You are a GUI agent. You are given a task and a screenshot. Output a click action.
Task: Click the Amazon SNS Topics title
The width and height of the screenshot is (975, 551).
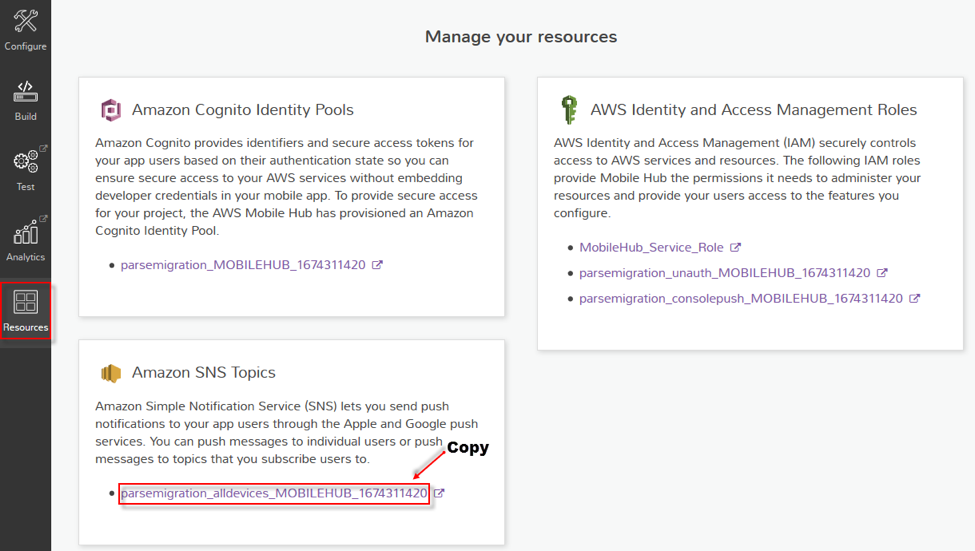tap(203, 373)
